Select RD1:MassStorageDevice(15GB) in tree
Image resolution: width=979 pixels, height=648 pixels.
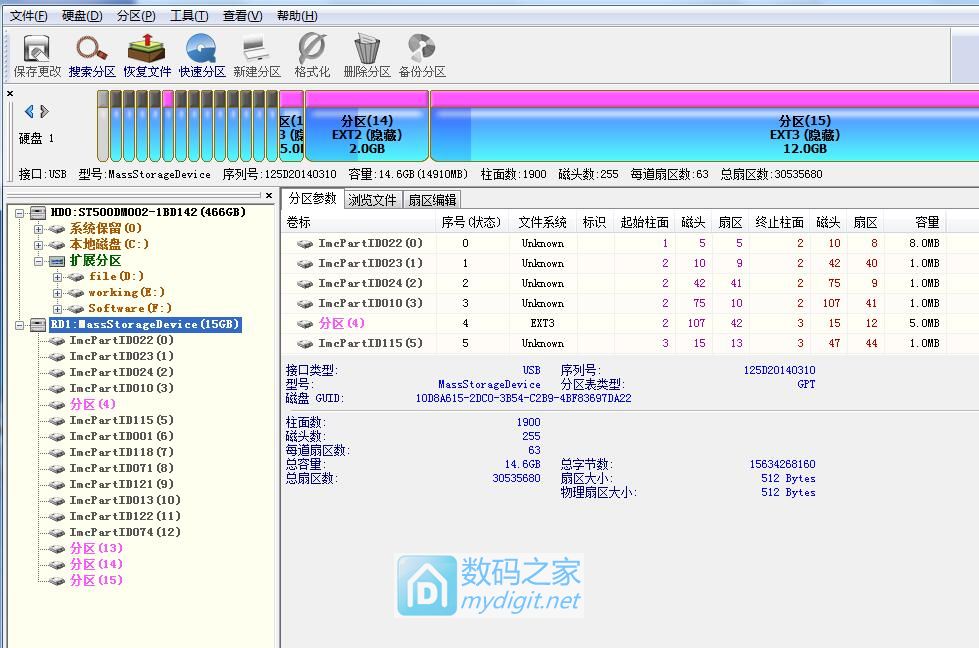(145, 325)
